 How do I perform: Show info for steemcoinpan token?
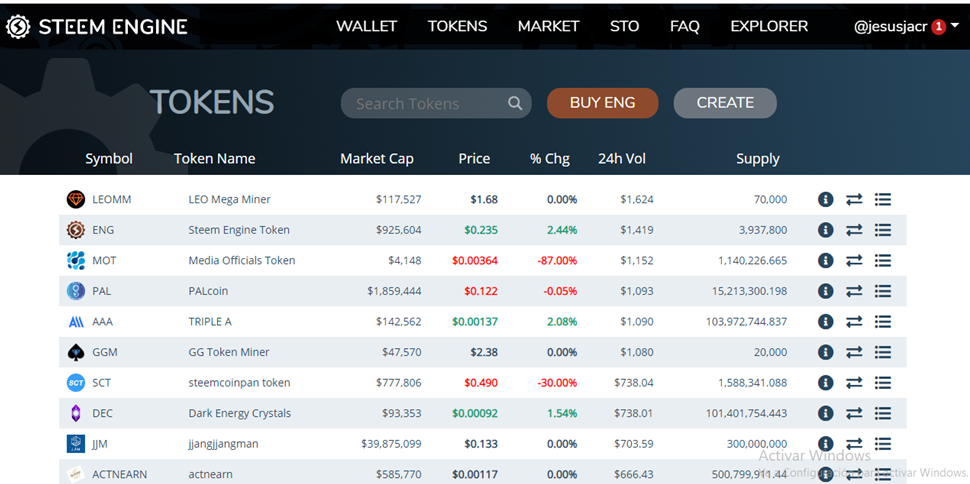(825, 382)
